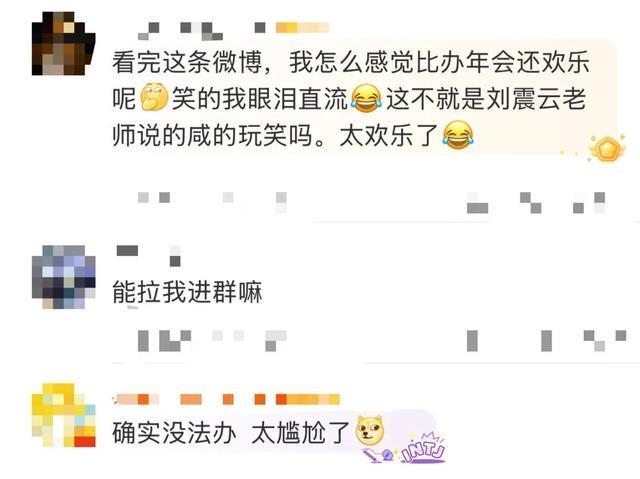Select the comment 确实没法办 太尴尬了

tap(231, 432)
